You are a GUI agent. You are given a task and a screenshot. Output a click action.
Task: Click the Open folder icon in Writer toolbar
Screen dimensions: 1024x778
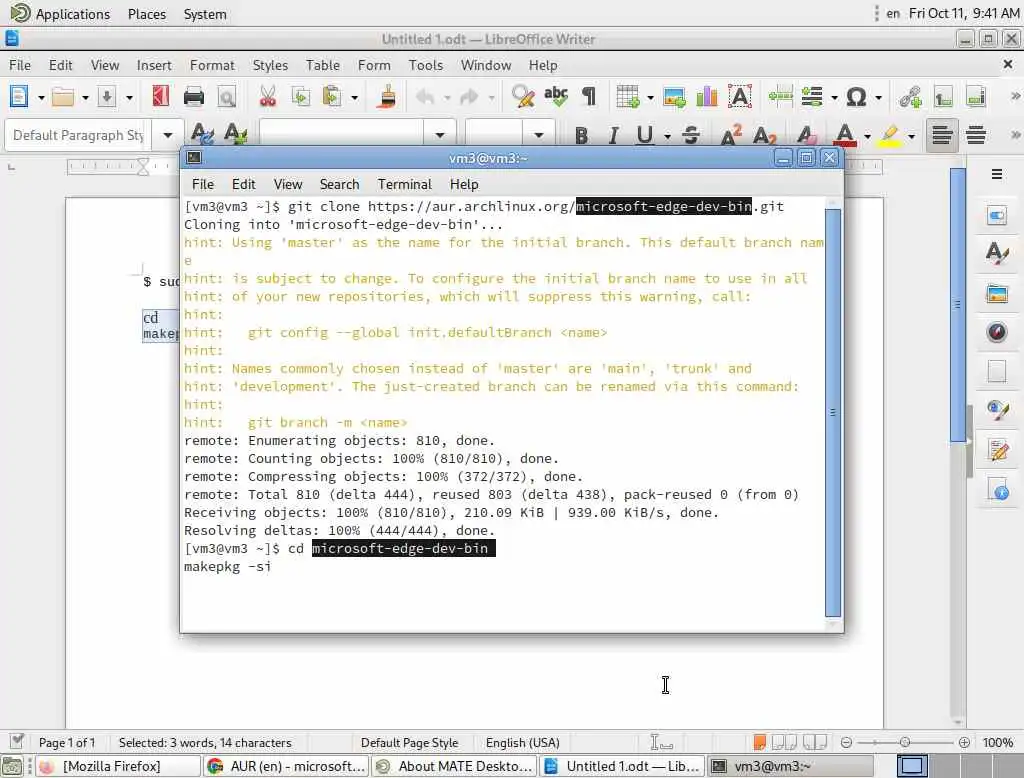[x=63, y=97]
